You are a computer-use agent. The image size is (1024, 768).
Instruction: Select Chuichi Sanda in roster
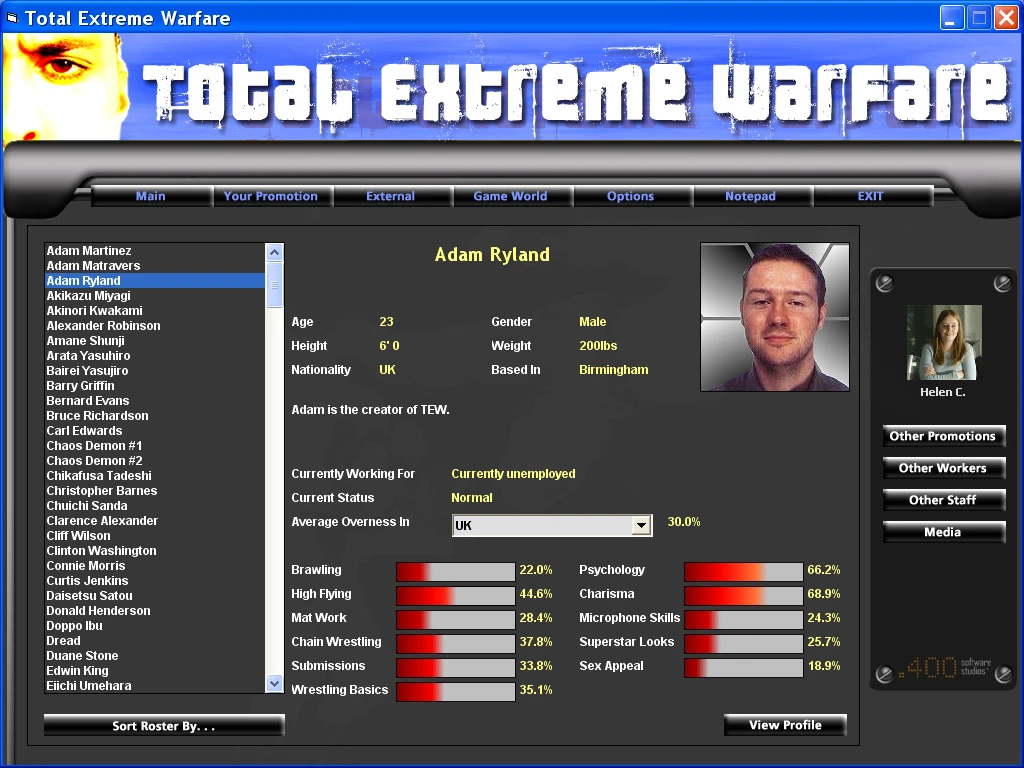(x=155, y=506)
